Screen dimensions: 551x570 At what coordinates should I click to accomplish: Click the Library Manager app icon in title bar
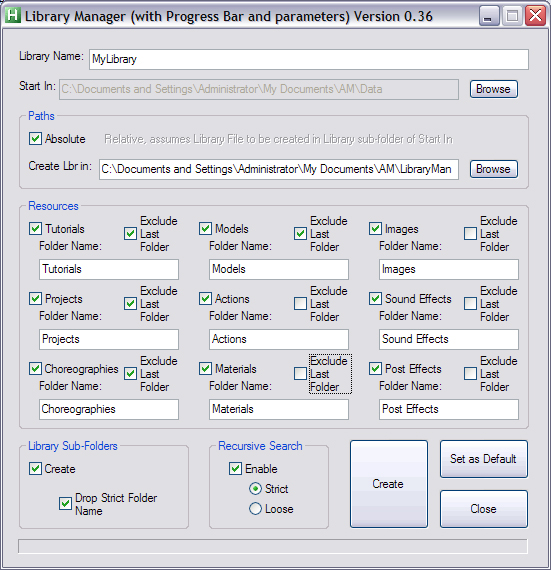[x=13, y=16]
